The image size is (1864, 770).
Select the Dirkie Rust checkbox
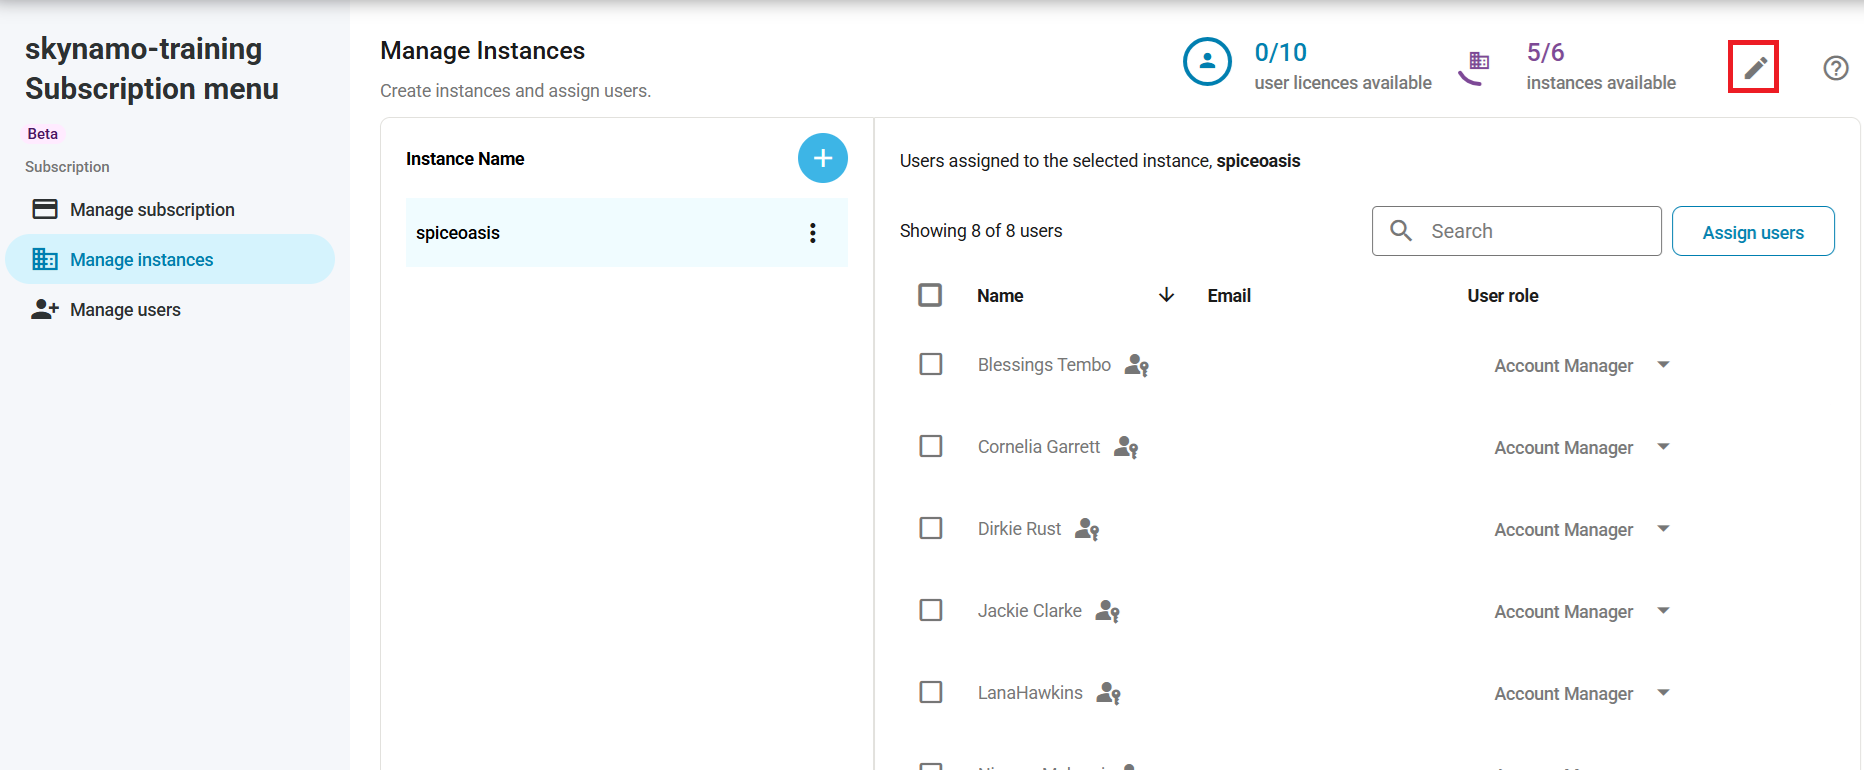click(x=930, y=528)
